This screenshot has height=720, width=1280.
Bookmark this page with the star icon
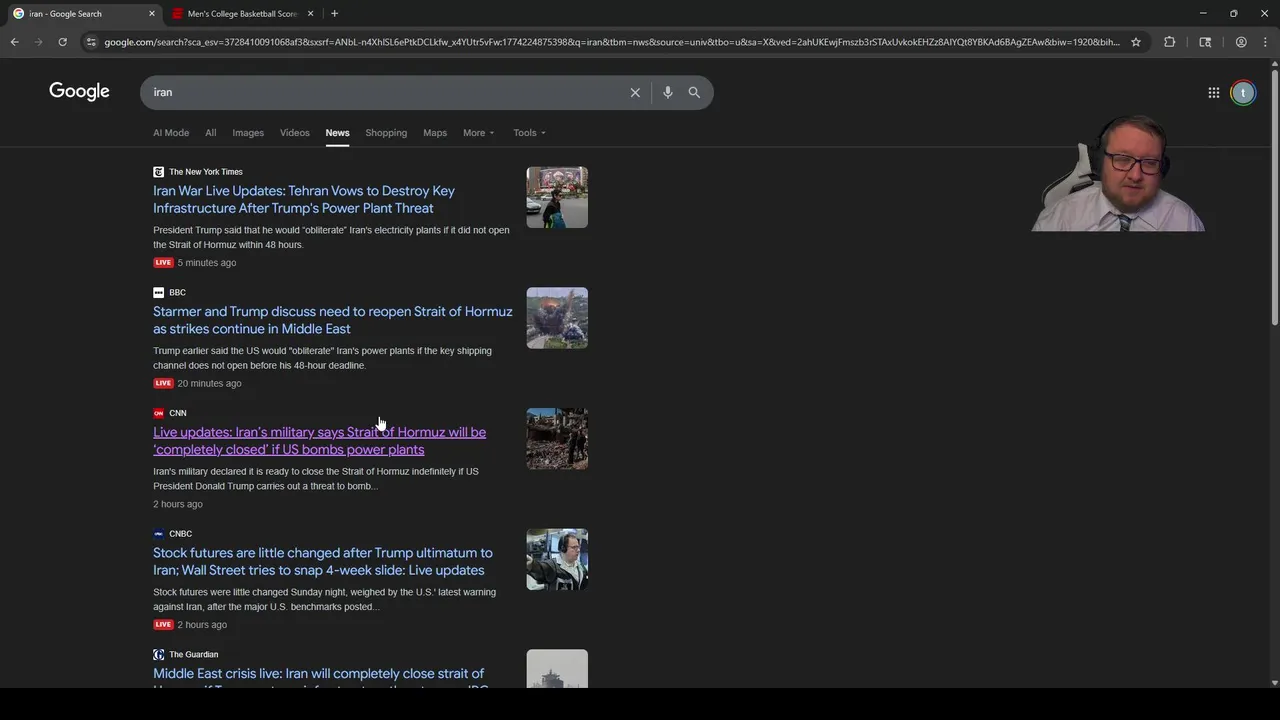pyautogui.click(x=1136, y=42)
